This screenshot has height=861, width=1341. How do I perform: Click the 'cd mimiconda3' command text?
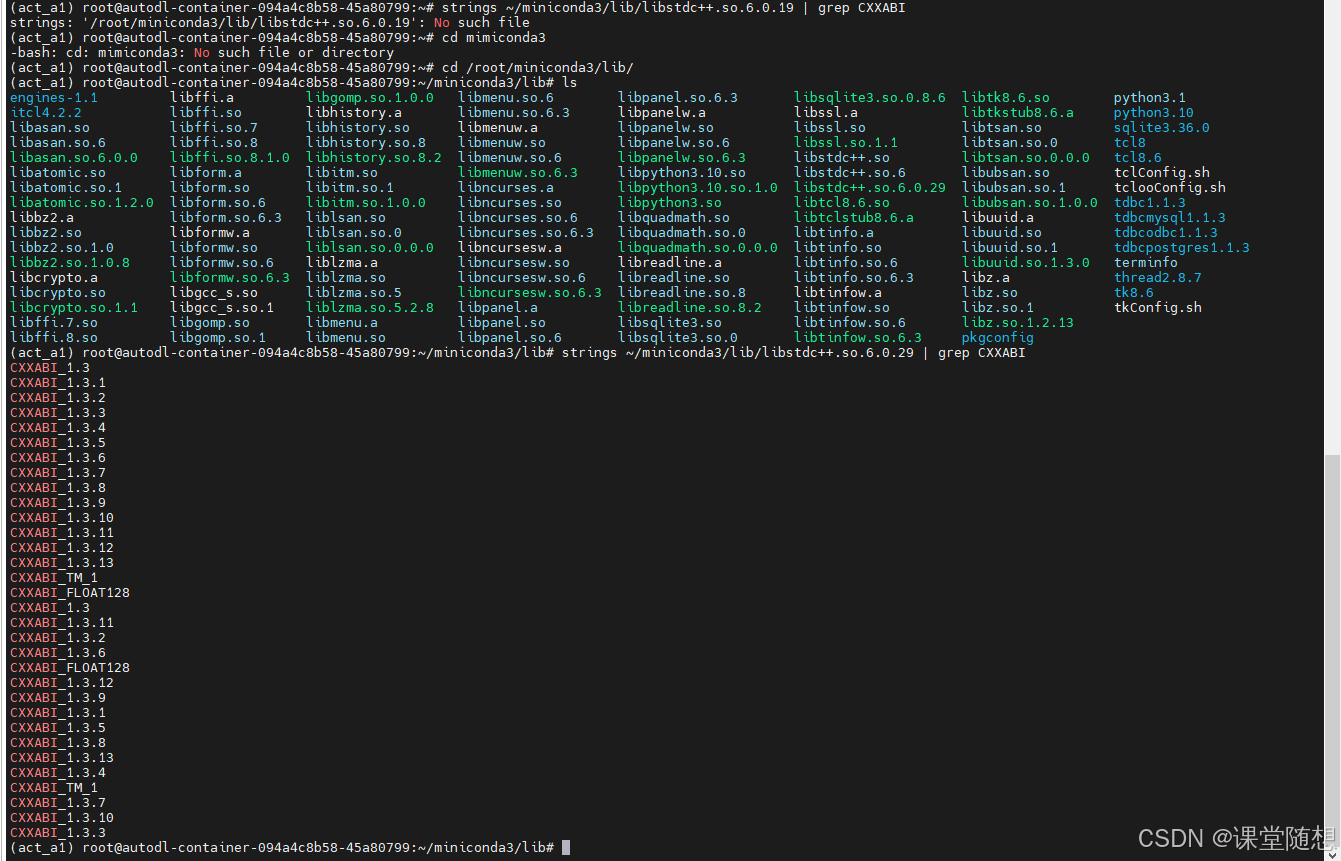pos(494,38)
